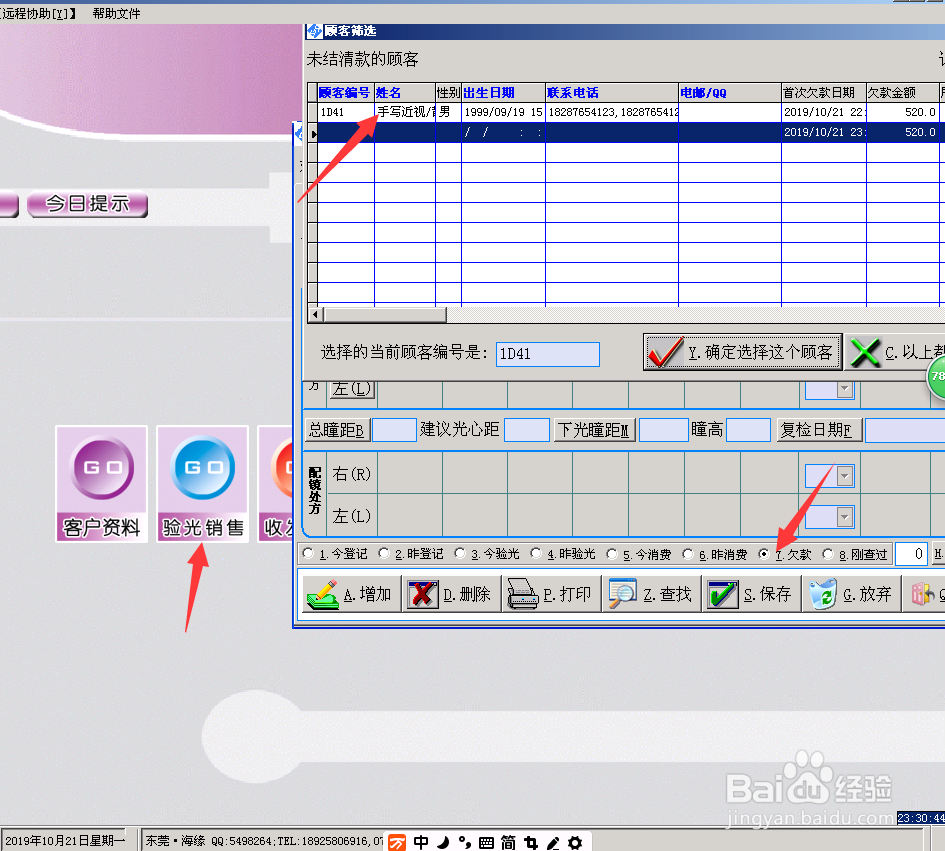The height and width of the screenshot is (851, 945).
Task: Click the S.保存 save button
Action: (751, 594)
